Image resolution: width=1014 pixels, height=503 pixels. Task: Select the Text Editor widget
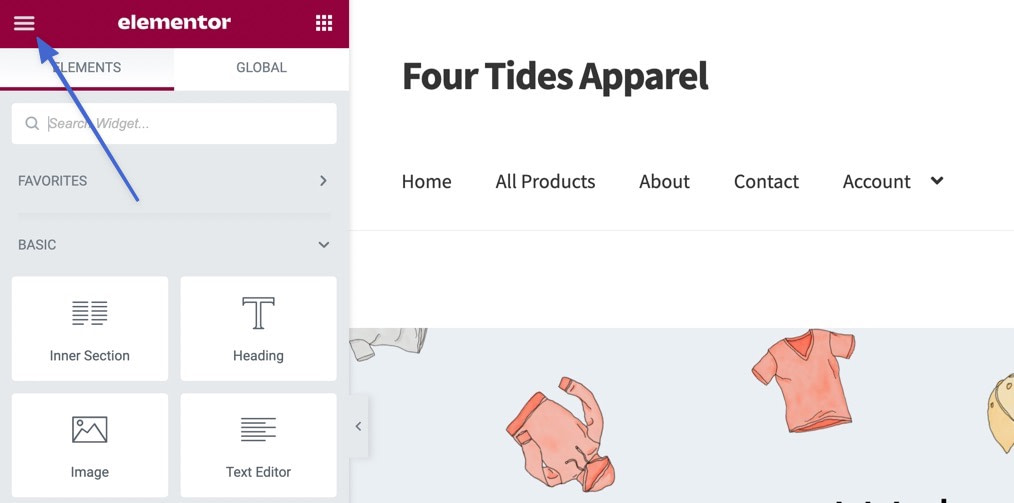click(x=258, y=445)
